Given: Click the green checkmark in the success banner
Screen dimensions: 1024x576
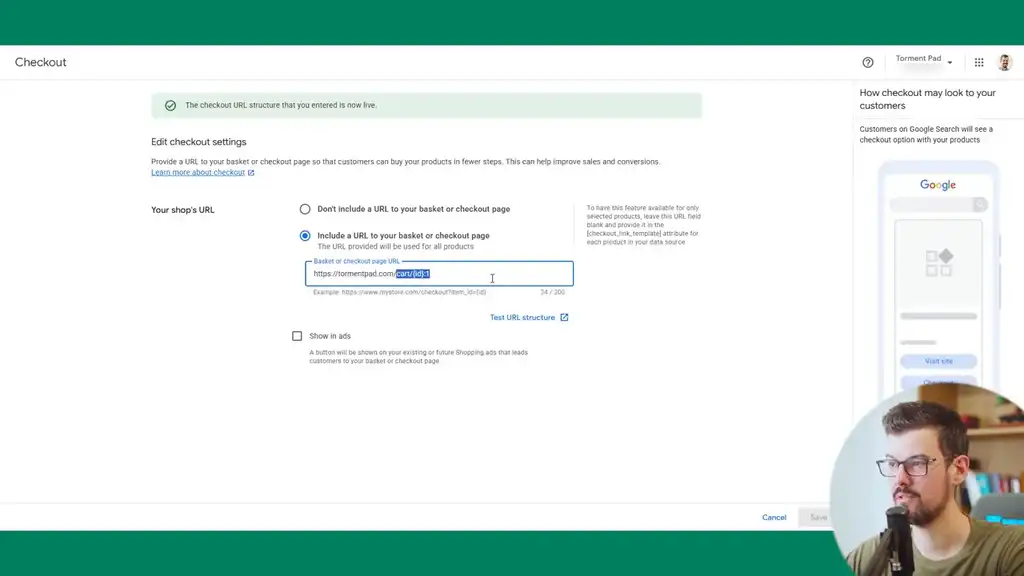Looking at the screenshot, I should [x=169, y=104].
